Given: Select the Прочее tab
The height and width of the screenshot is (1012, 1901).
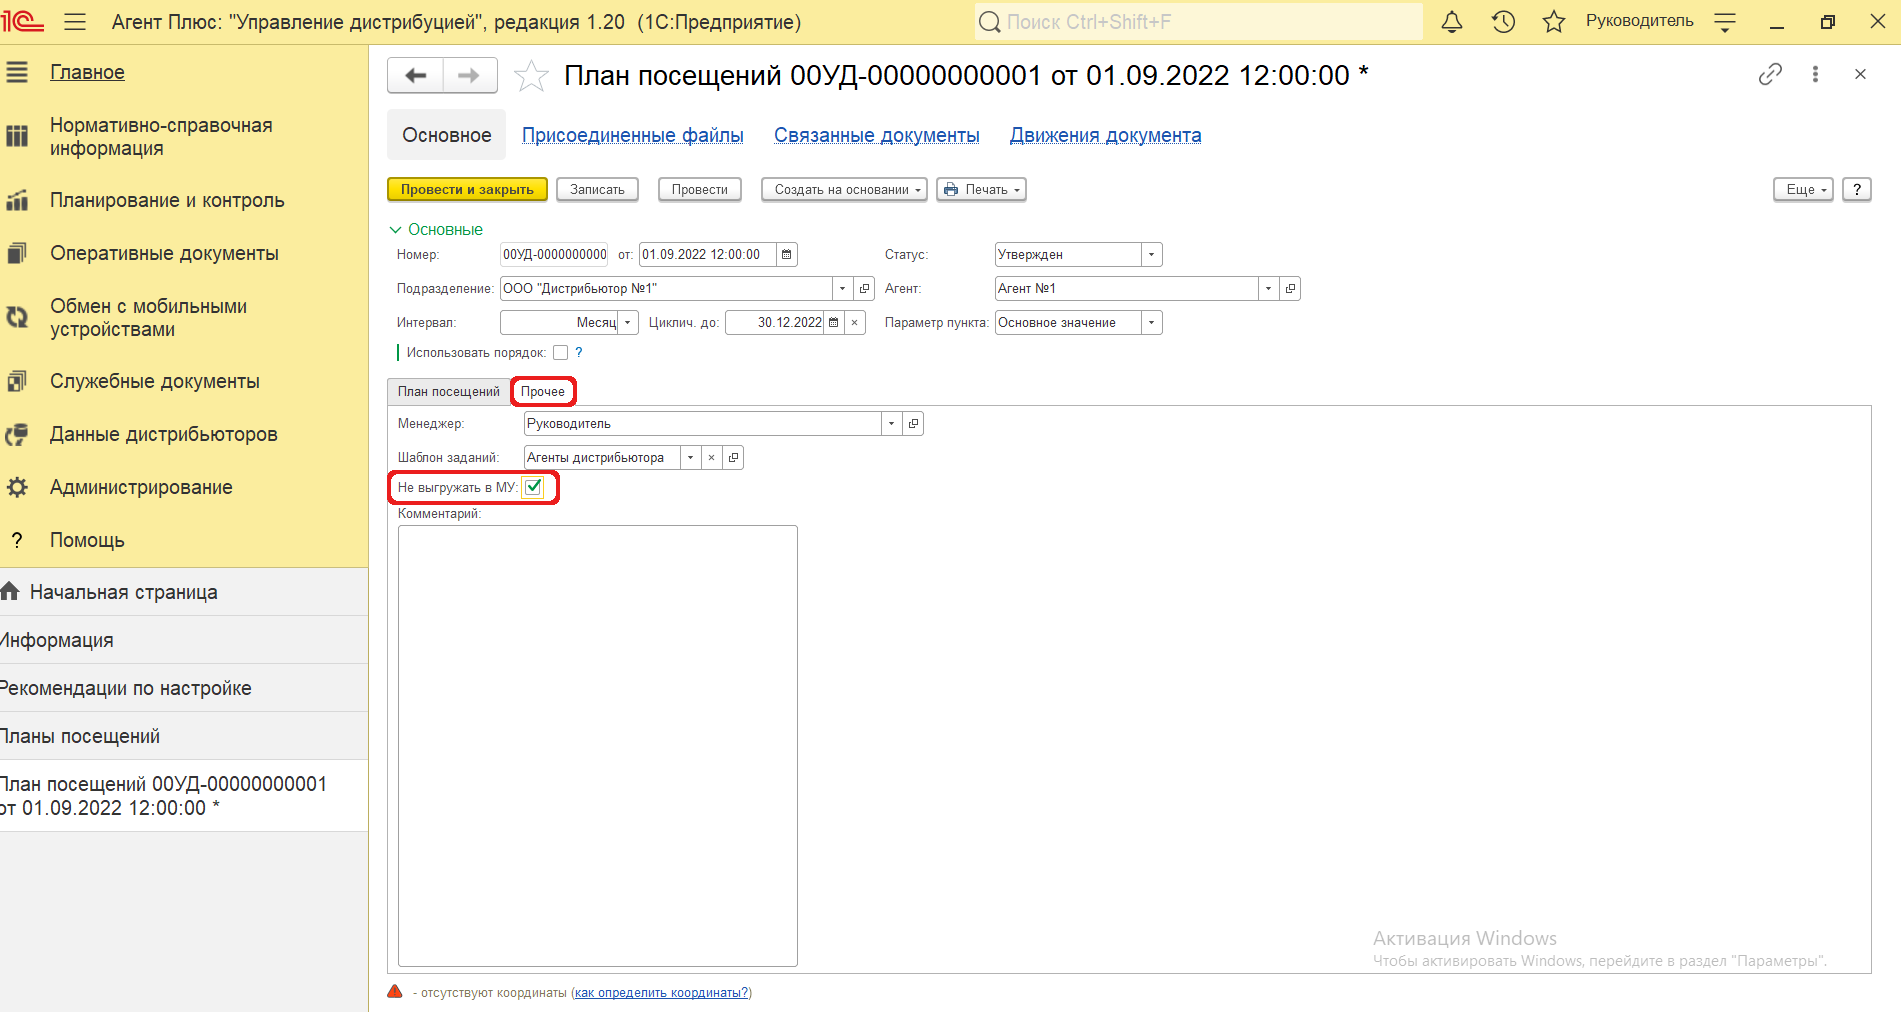Looking at the screenshot, I should pyautogui.click(x=543, y=391).
